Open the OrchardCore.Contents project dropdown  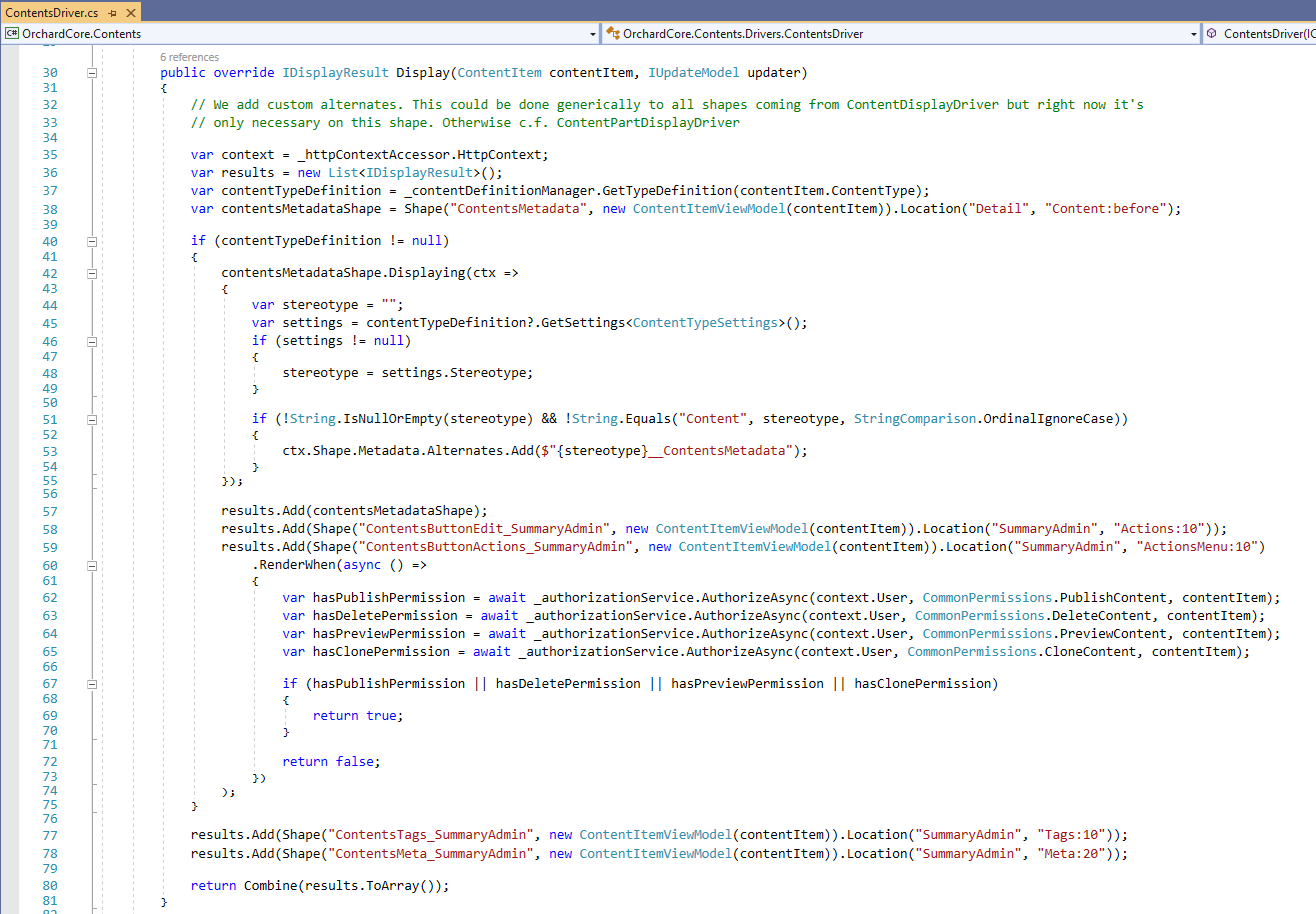click(x=593, y=34)
